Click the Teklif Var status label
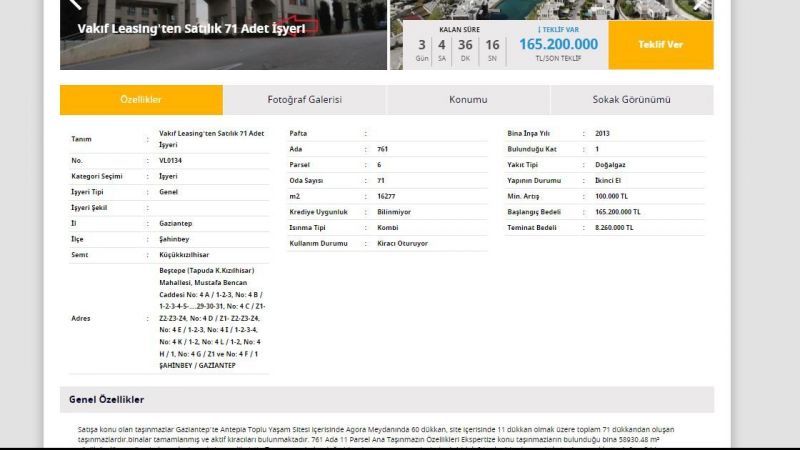Screen dimensions: 800x450 click(x=558, y=30)
